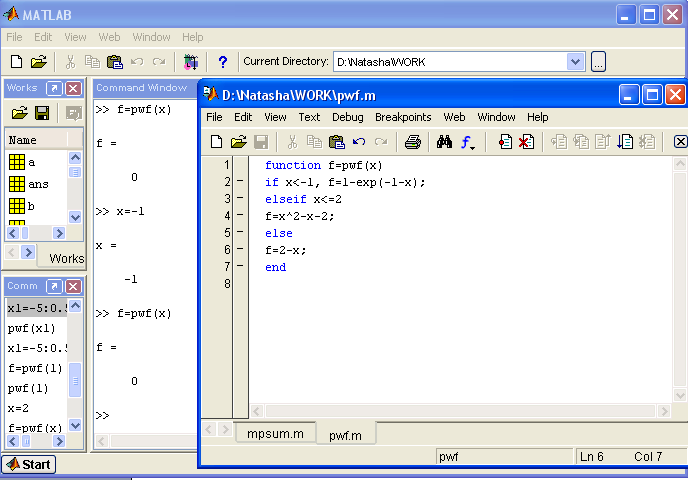Screen dimensions: 688x480
Task: Click Load data icon in Workspace panel
Action: point(19,113)
